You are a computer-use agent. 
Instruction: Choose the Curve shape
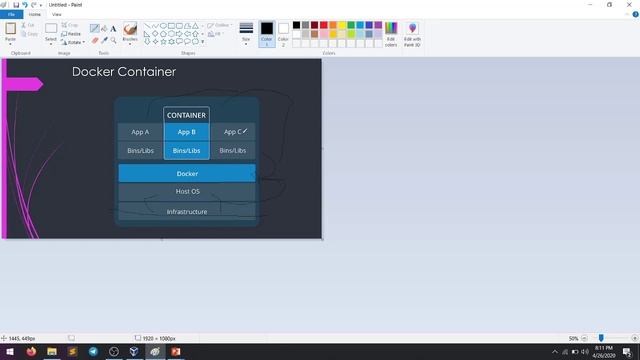tap(155, 26)
